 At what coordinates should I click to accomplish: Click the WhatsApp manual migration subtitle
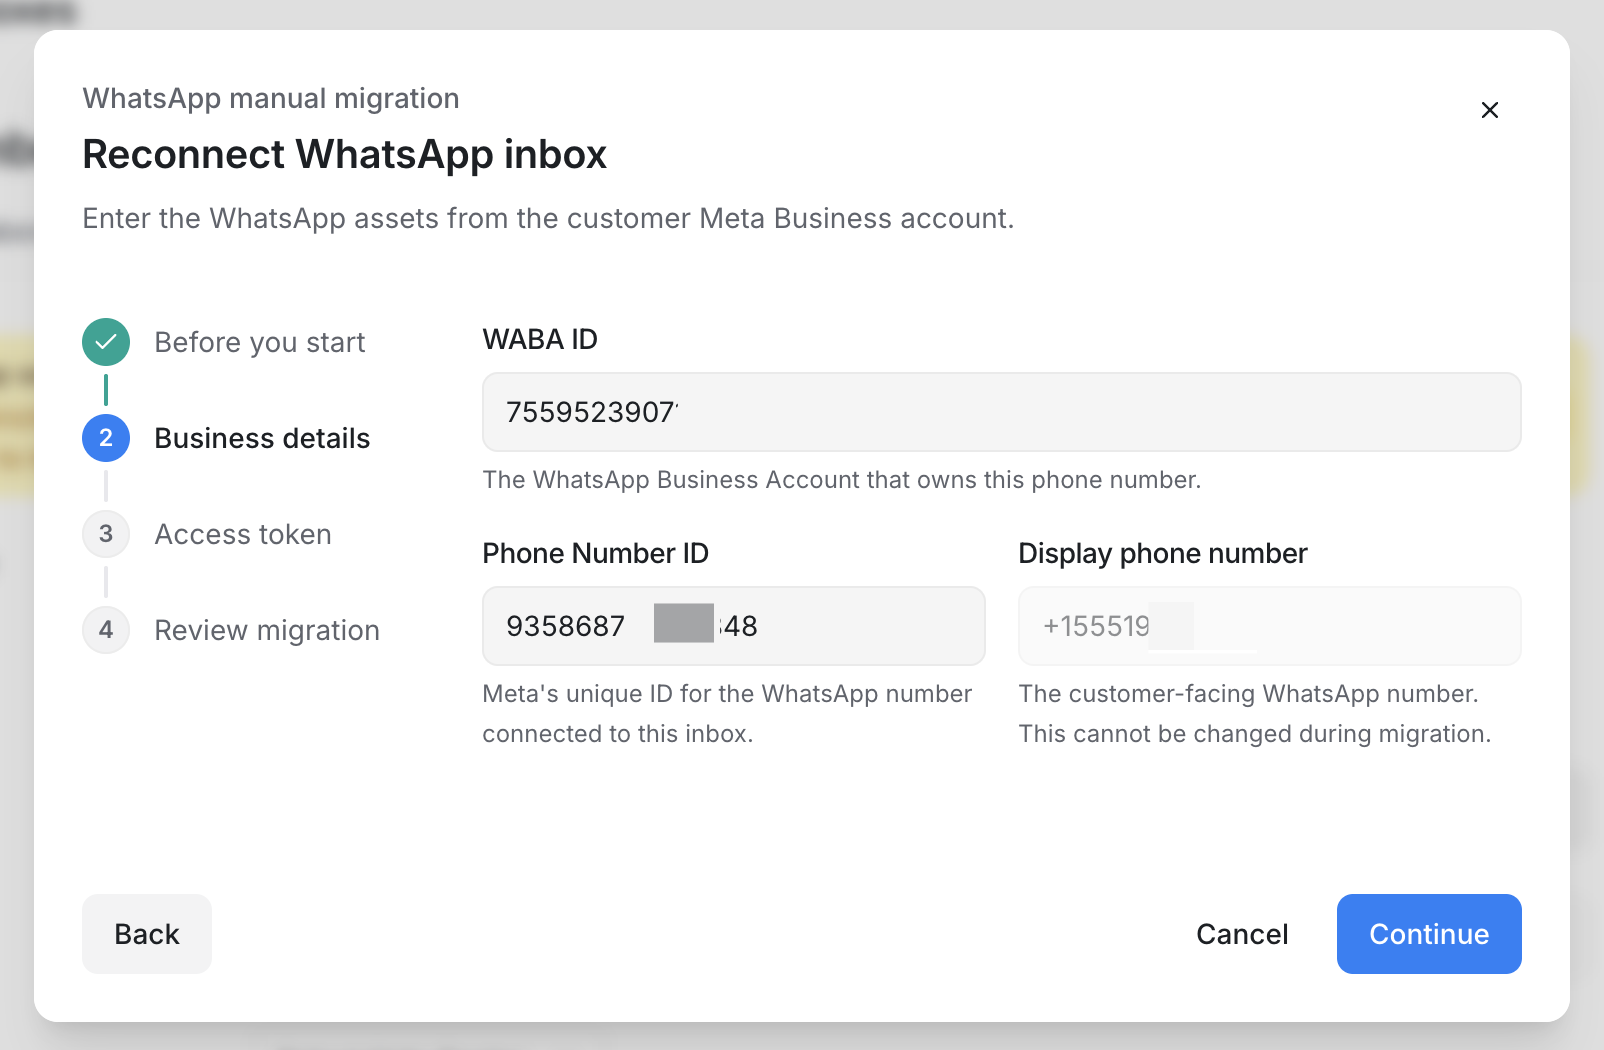click(271, 98)
